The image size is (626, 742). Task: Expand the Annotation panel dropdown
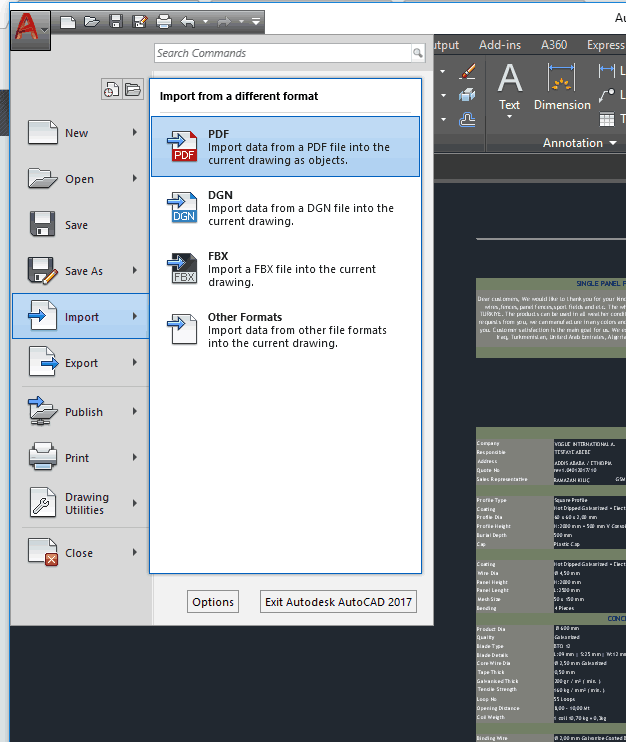[580, 143]
